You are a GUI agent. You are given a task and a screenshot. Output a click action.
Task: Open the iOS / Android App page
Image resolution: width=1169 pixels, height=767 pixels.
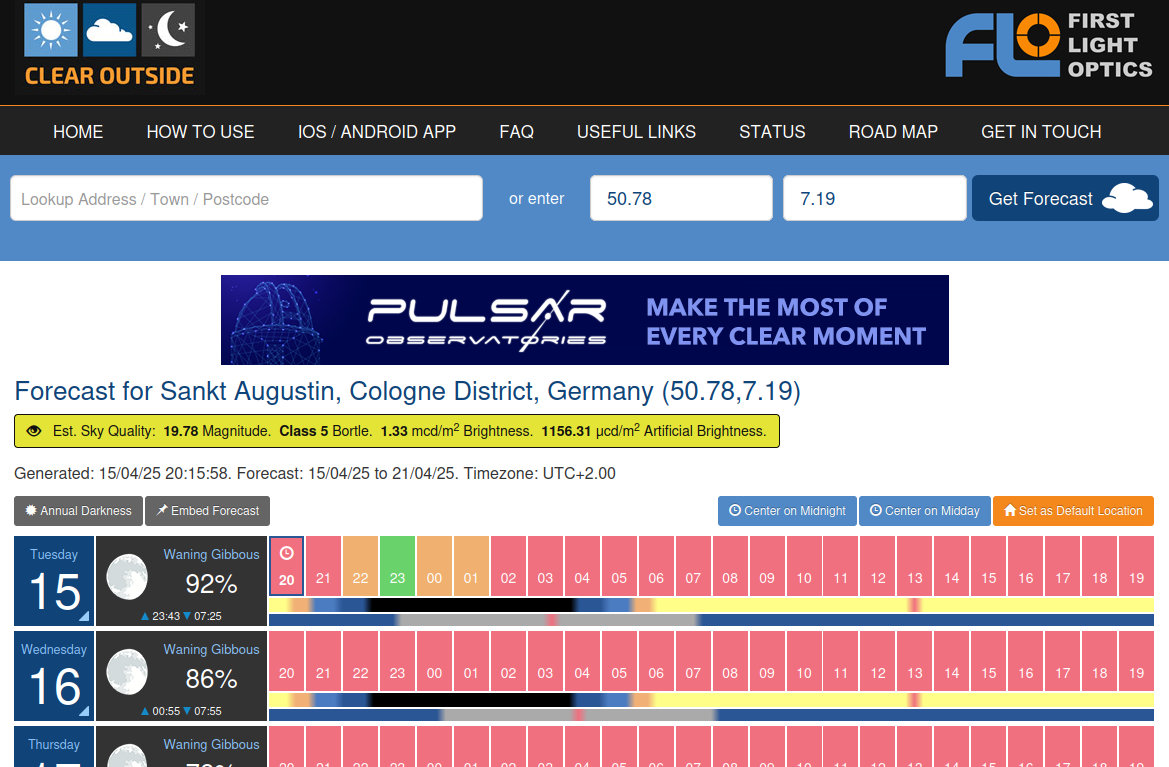[376, 132]
